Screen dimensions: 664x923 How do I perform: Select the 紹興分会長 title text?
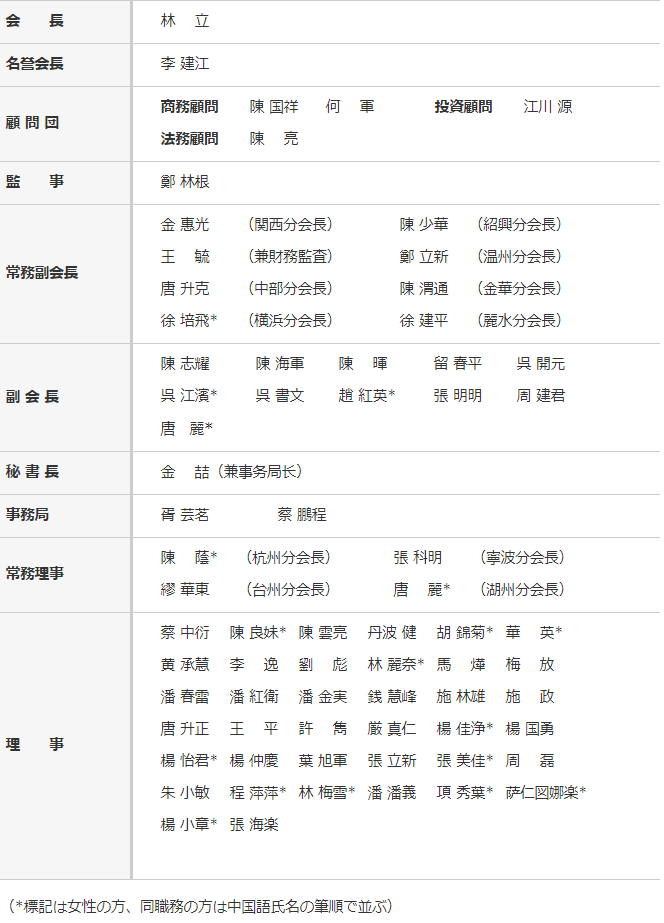coord(519,225)
